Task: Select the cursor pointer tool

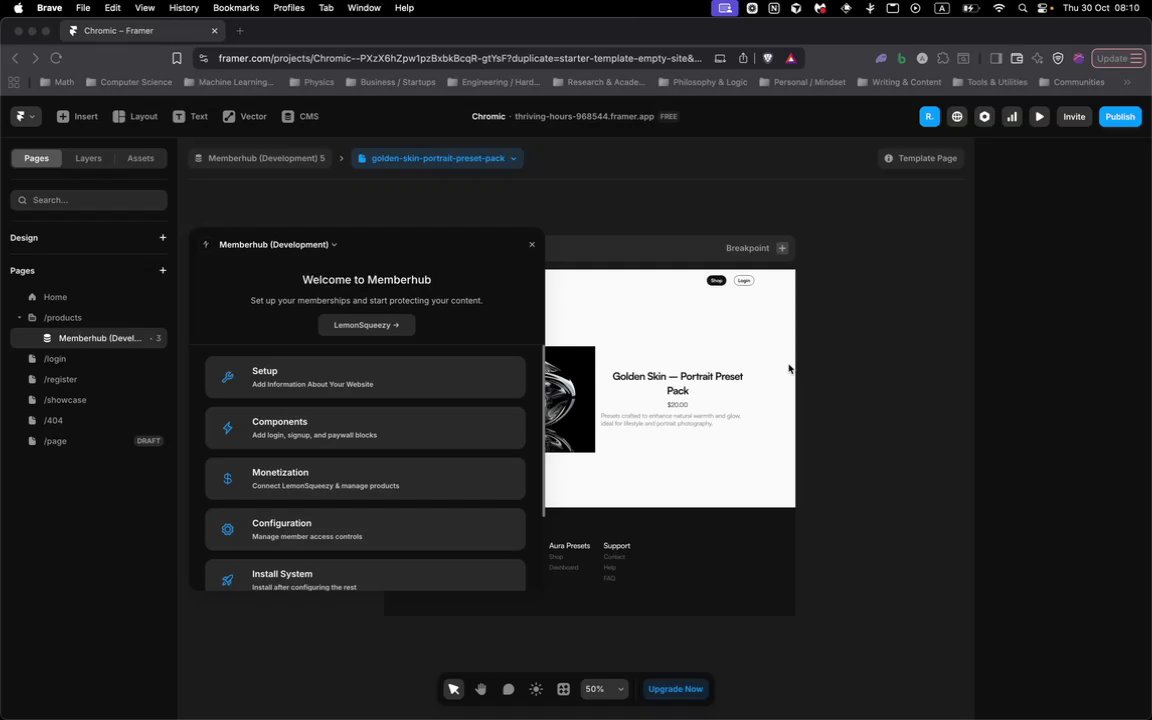Action: pos(453,689)
